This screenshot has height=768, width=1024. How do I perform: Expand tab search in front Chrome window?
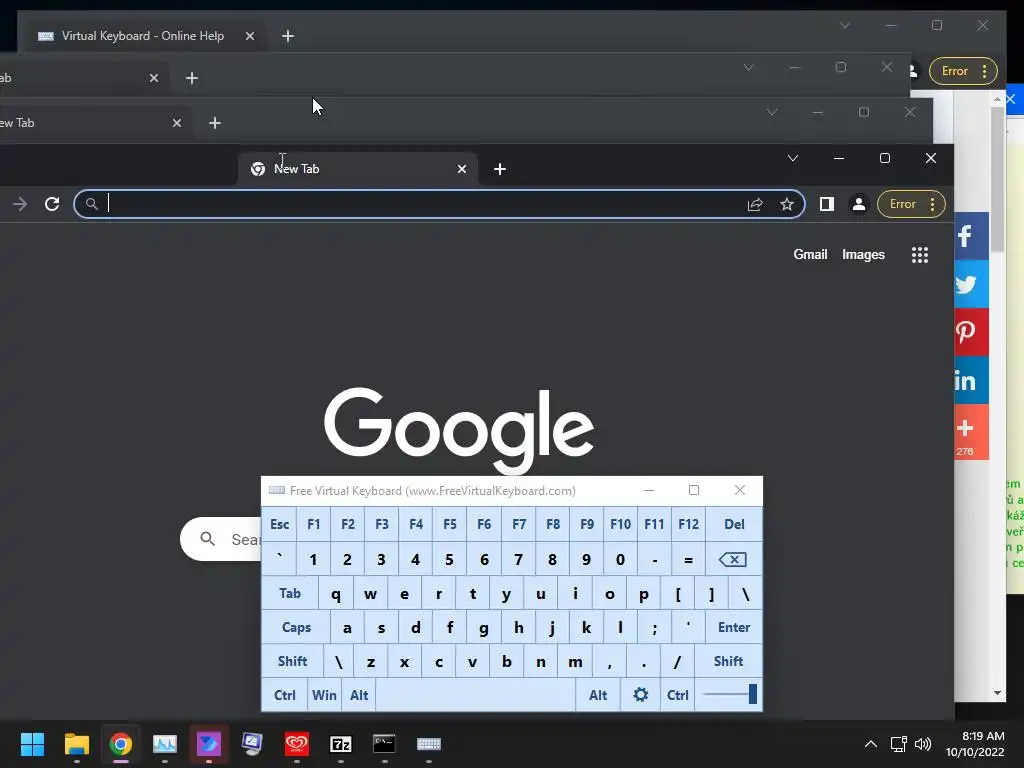coord(793,158)
